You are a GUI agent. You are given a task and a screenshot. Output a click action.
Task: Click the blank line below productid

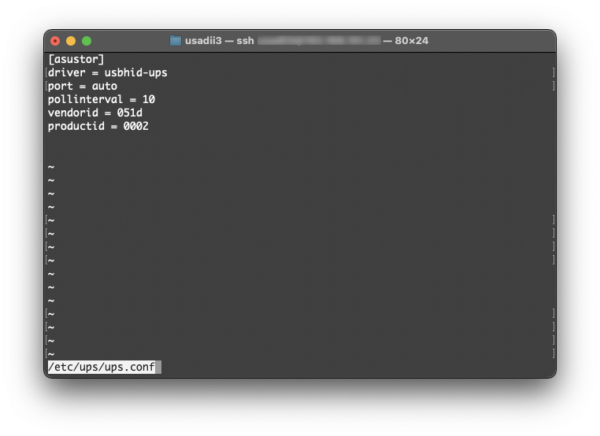[200, 140]
